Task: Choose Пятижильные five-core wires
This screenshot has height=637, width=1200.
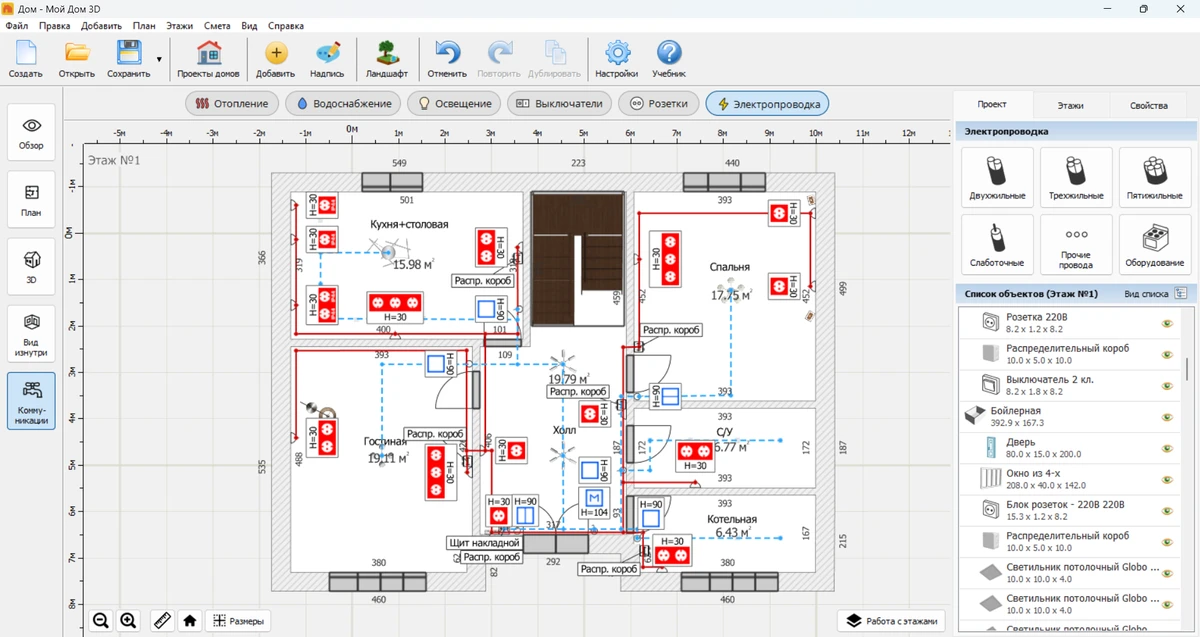Action: coord(1155,177)
